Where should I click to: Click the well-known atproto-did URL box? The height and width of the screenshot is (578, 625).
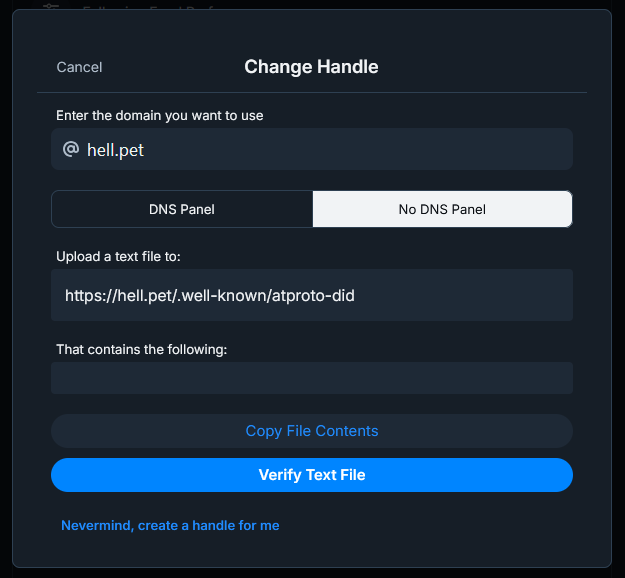click(x=312, y=295)
